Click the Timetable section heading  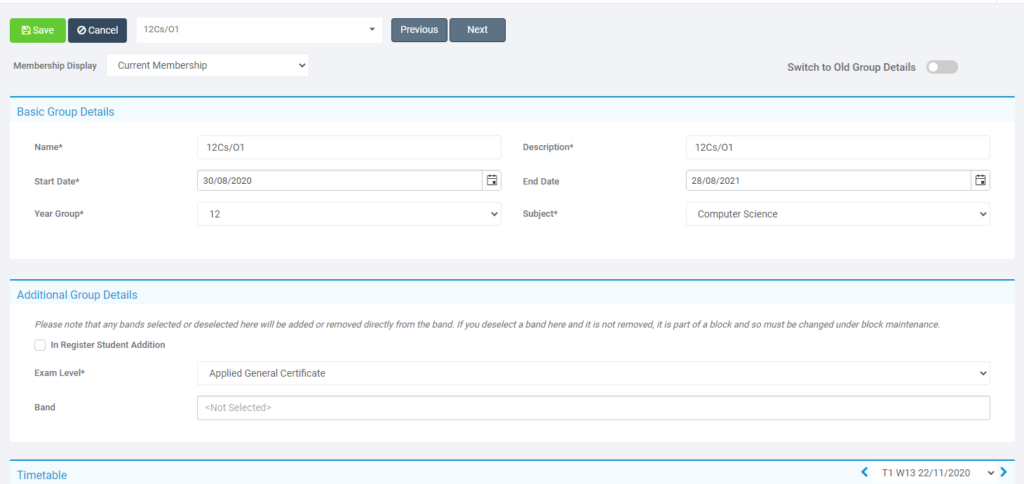click(42, 475)
